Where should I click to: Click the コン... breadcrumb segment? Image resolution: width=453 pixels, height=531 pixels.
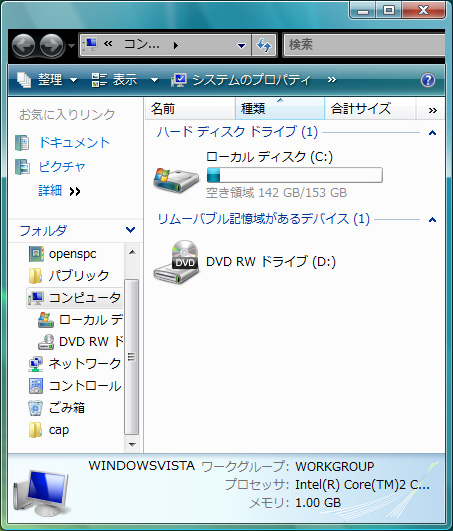142,44
